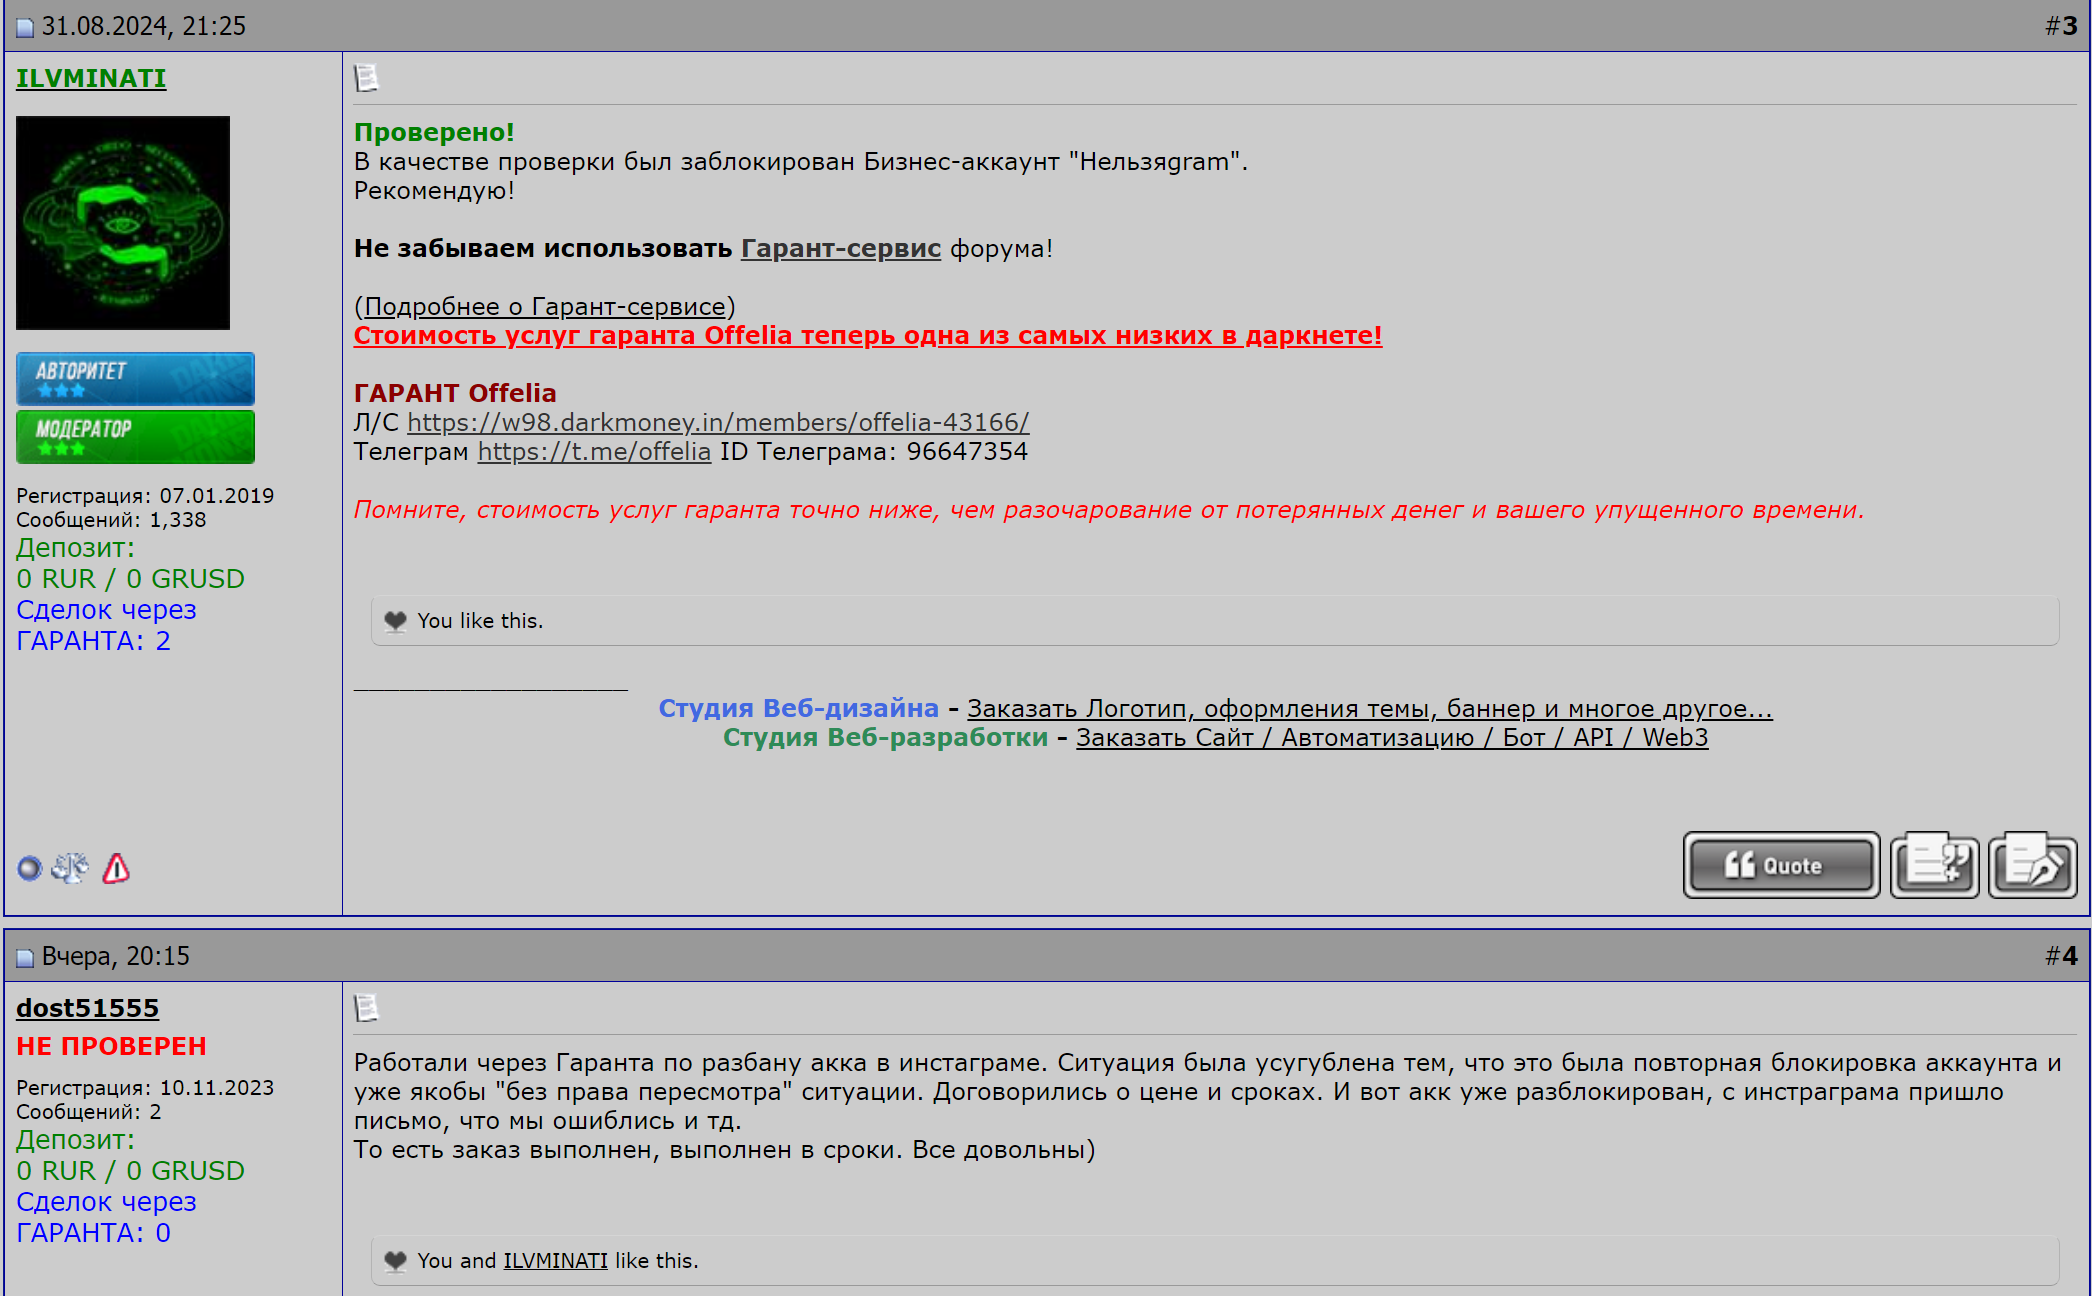Open ILVMINATI link in likes bar

tap(555, 1260)
